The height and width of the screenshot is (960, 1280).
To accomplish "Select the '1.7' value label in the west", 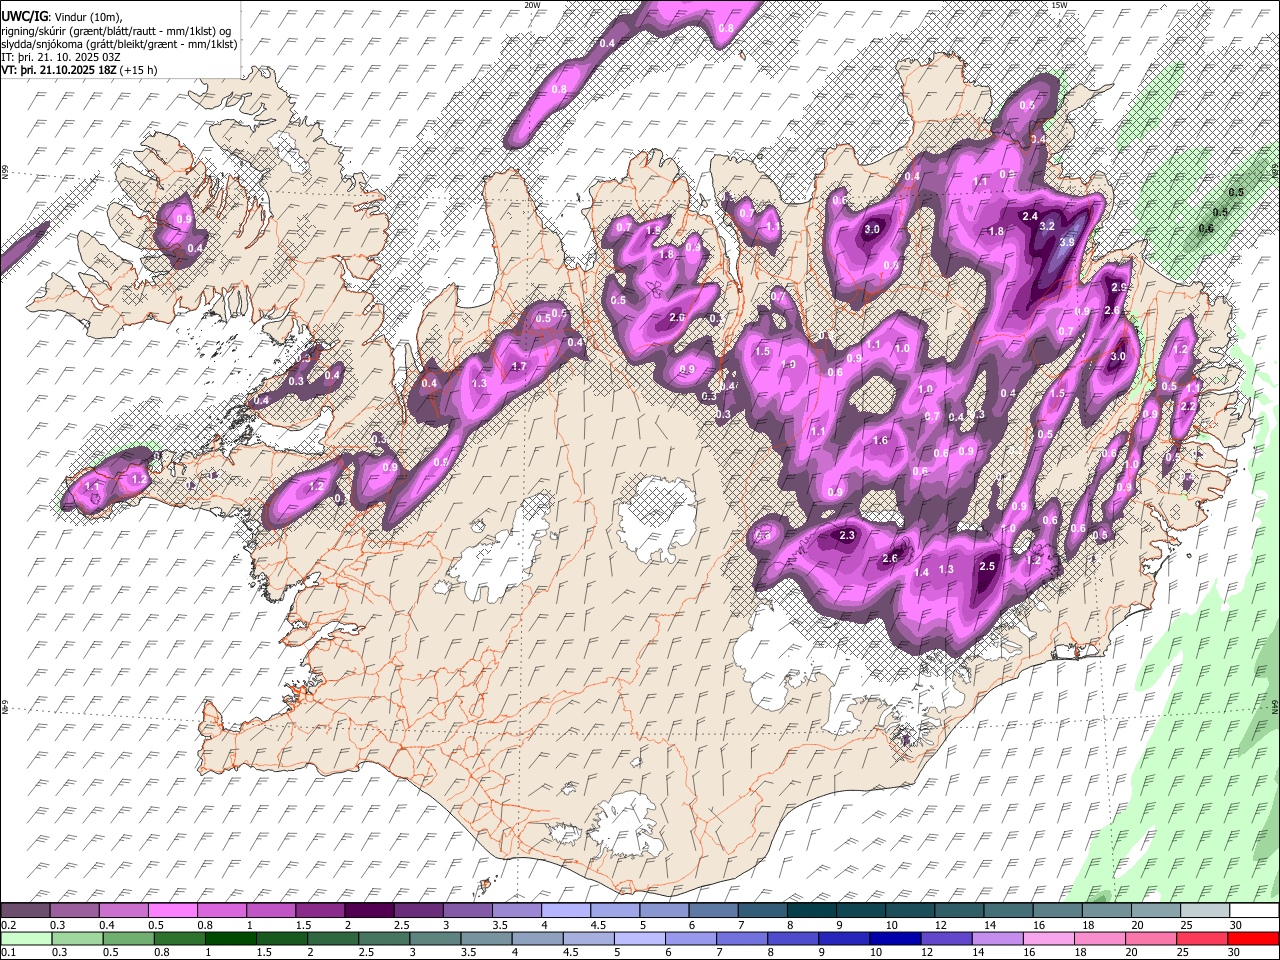I will 518,367.
